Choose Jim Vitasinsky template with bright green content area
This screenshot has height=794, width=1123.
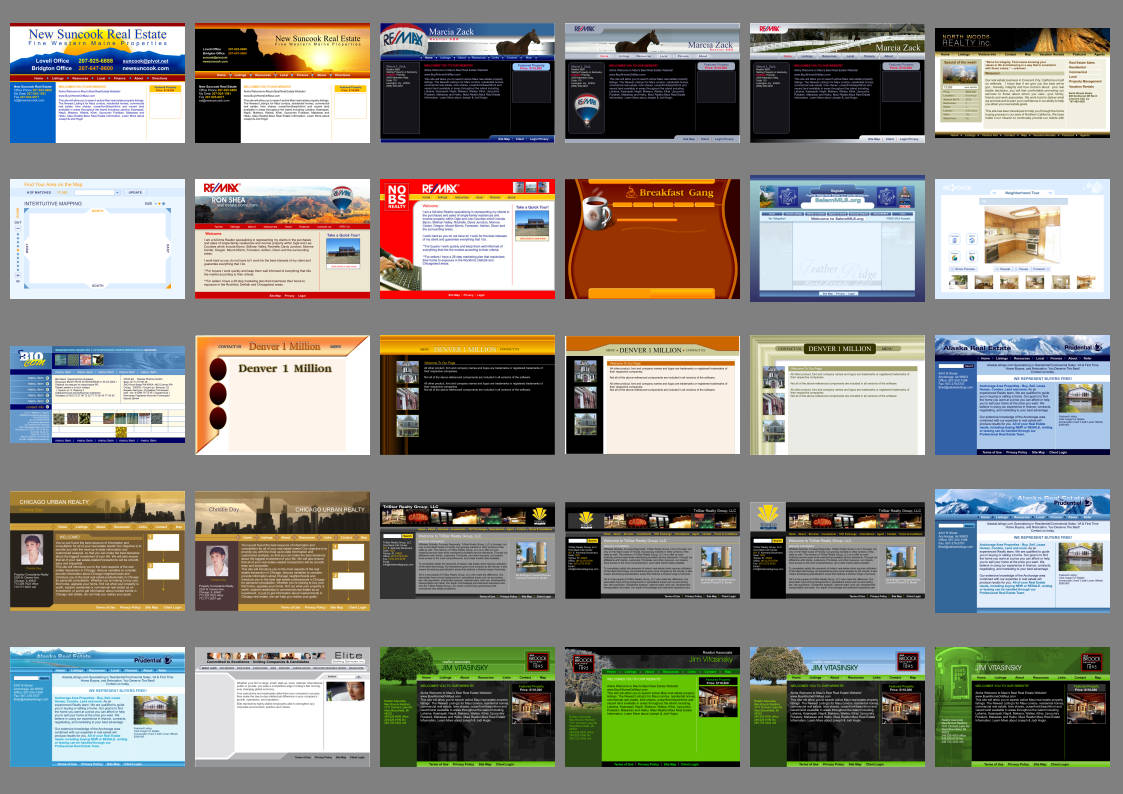pos(652,707)
